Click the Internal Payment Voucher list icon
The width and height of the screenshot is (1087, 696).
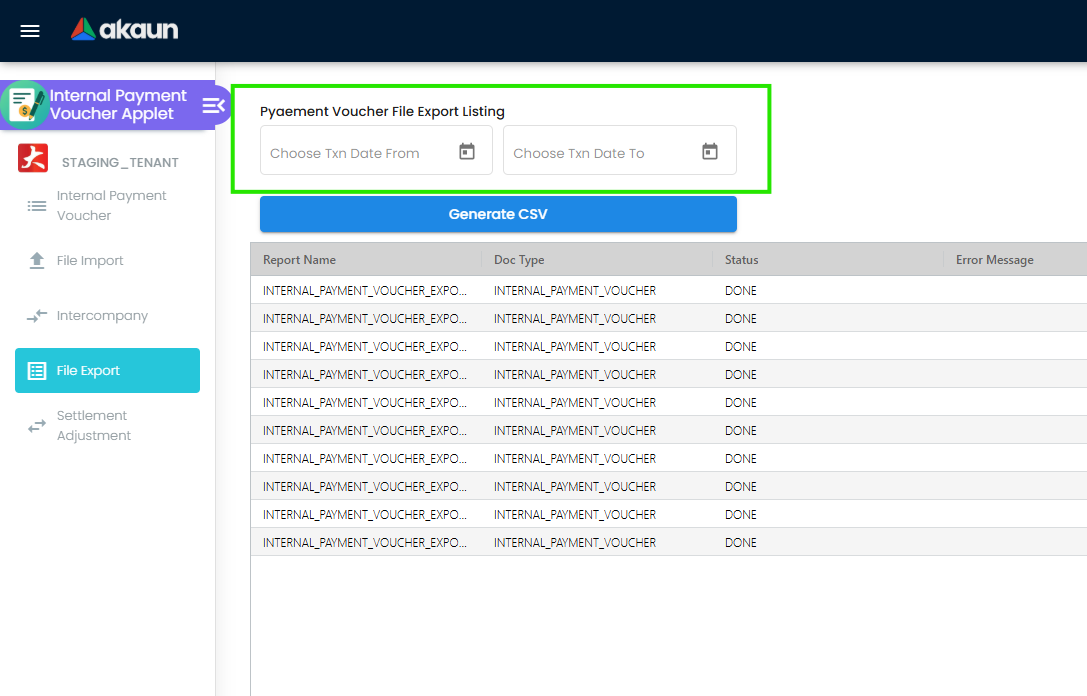pyautogui.click(x=36, y=205)
